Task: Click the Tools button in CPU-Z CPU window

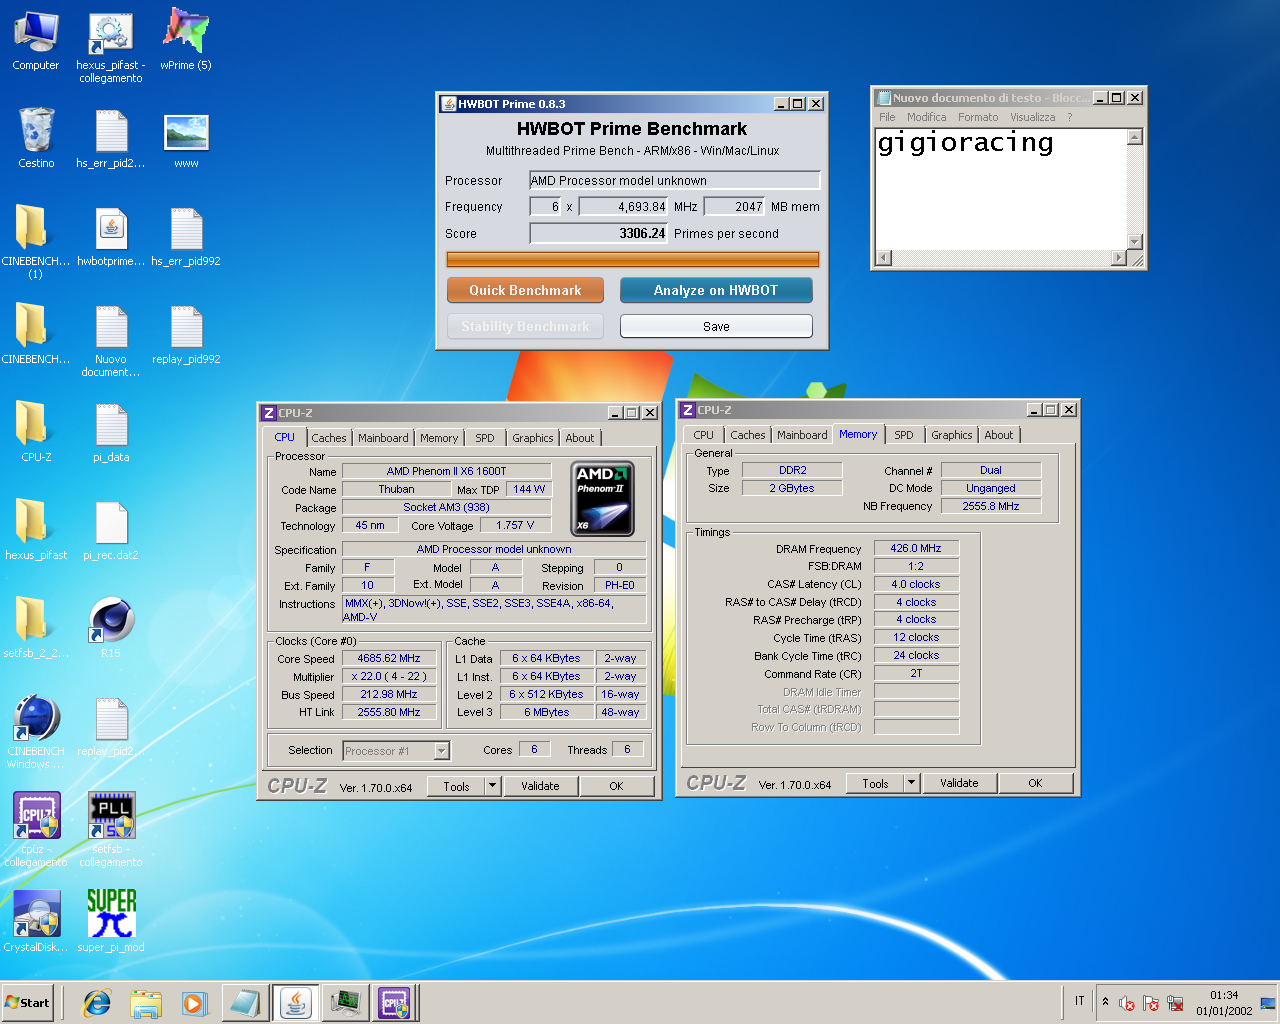Action: pyautogui.click(x=456, y=786)
